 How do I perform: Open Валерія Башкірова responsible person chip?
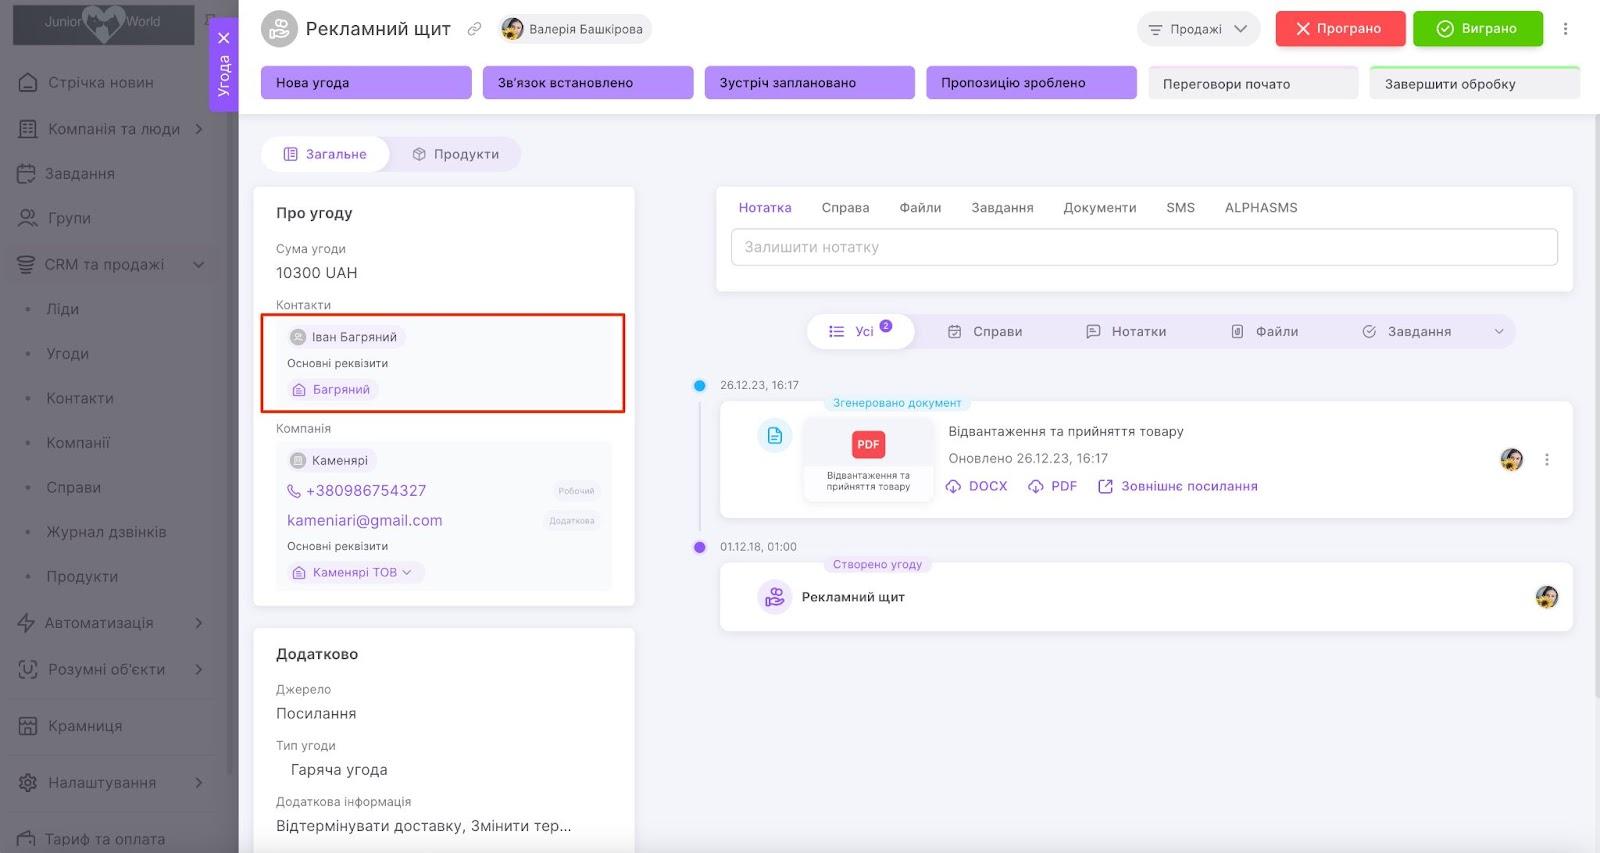[574, 29]
